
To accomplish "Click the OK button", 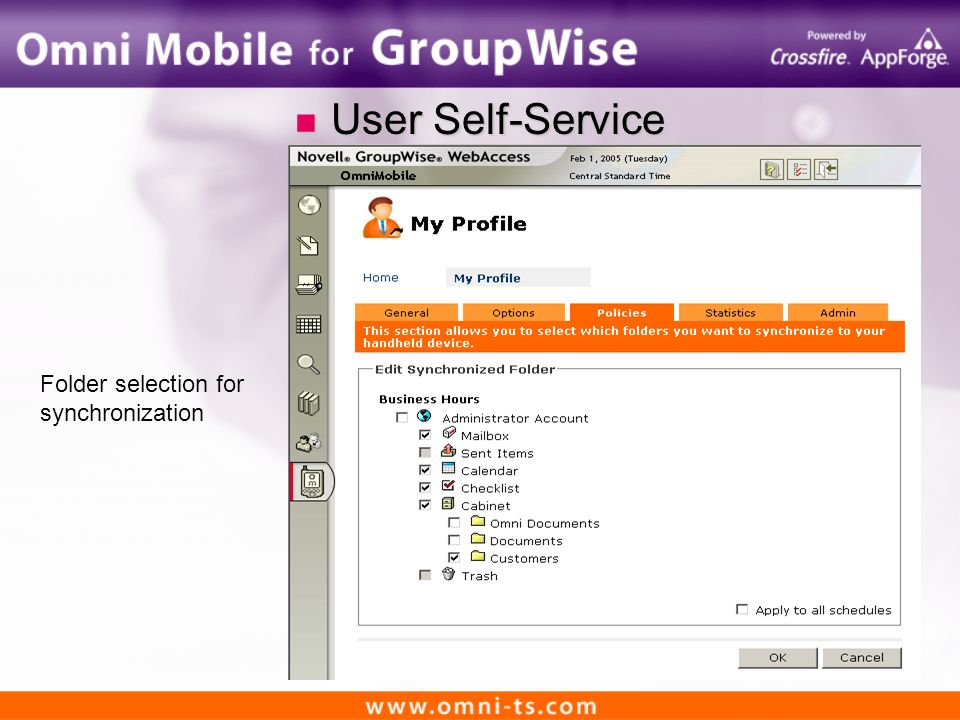I will [x=778, y=658].
